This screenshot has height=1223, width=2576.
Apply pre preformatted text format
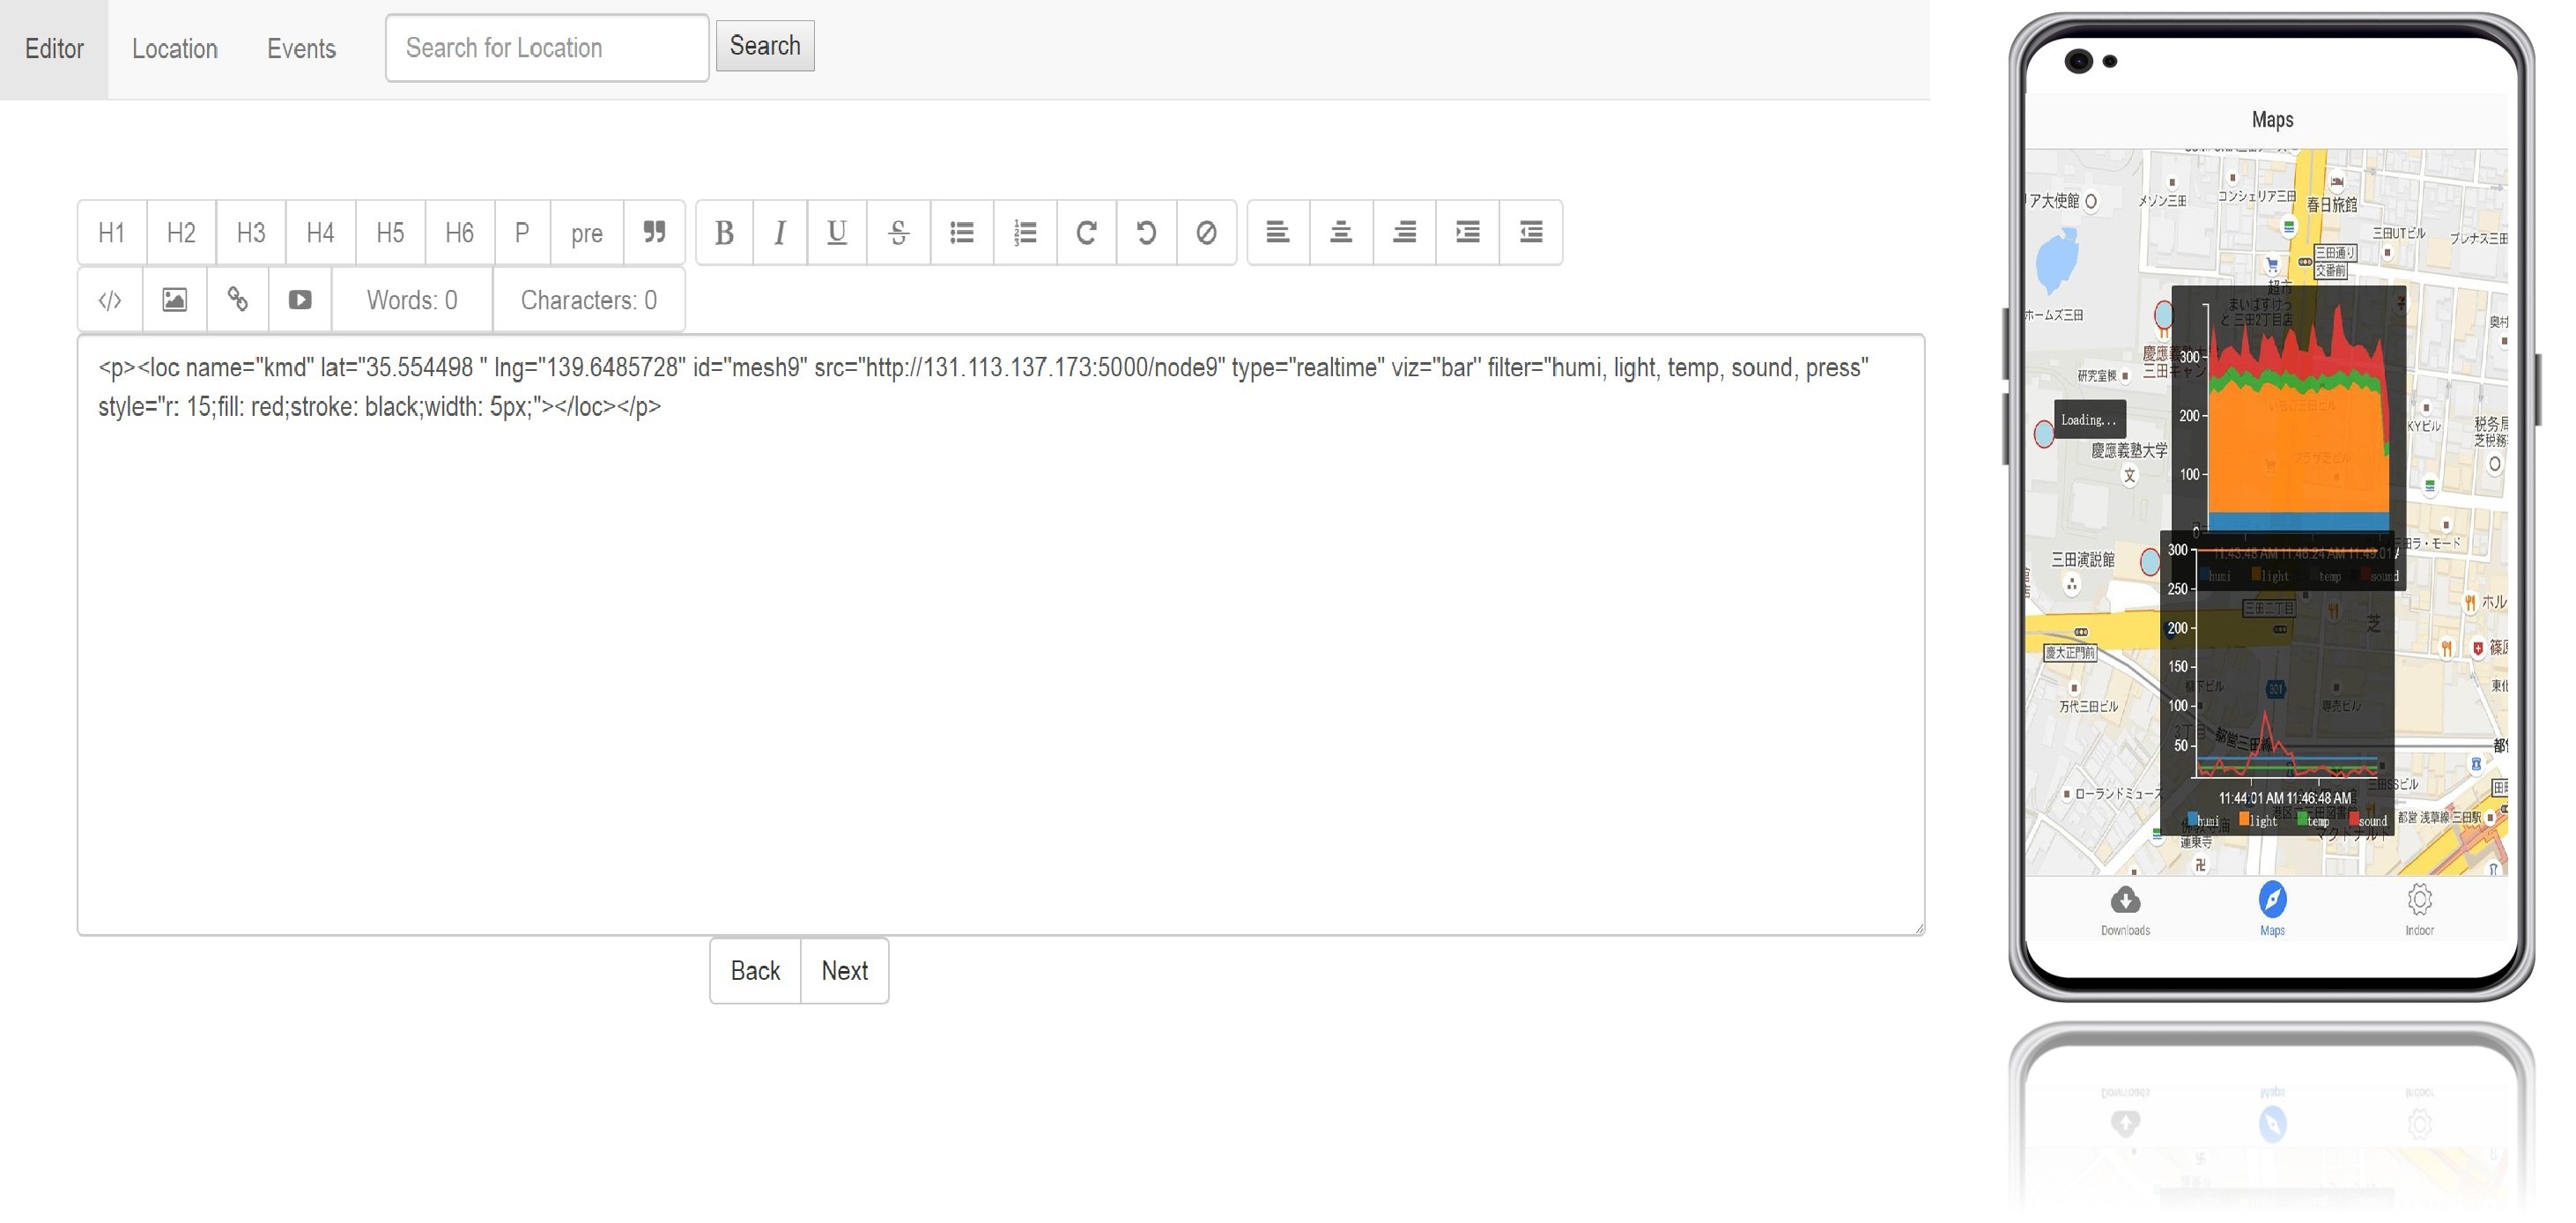[587, 233]
